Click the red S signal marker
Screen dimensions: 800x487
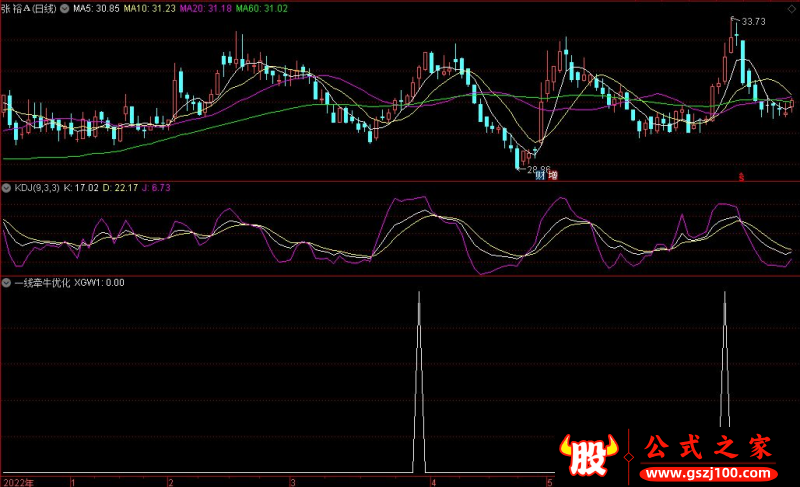(x=741, y=176)
